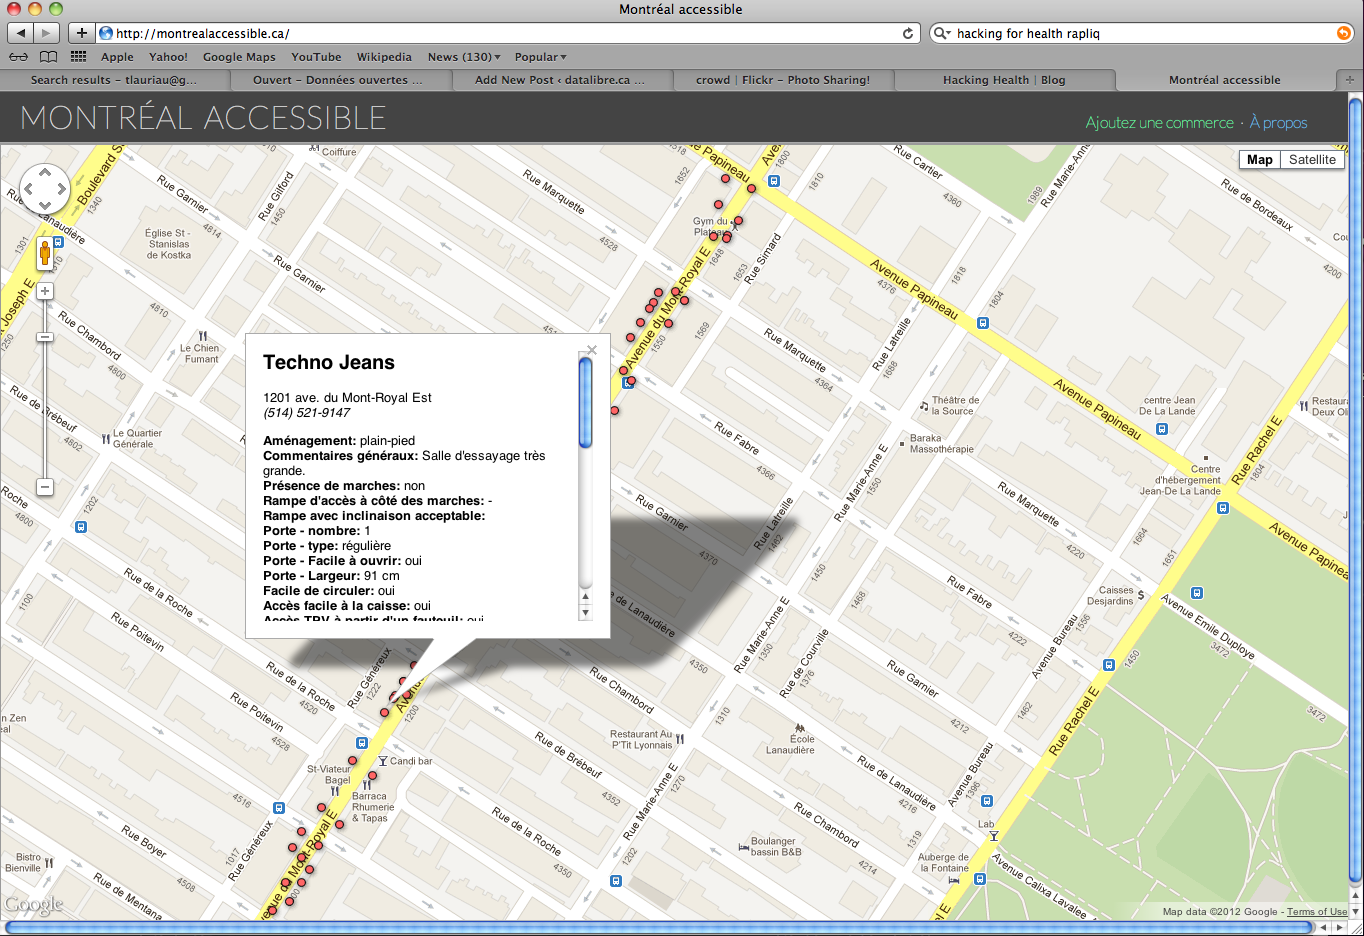Click the Barraca Rhumerie & Tapas restaurant icon
This screenshot has width=1364, height=936.
coord(367,786)
